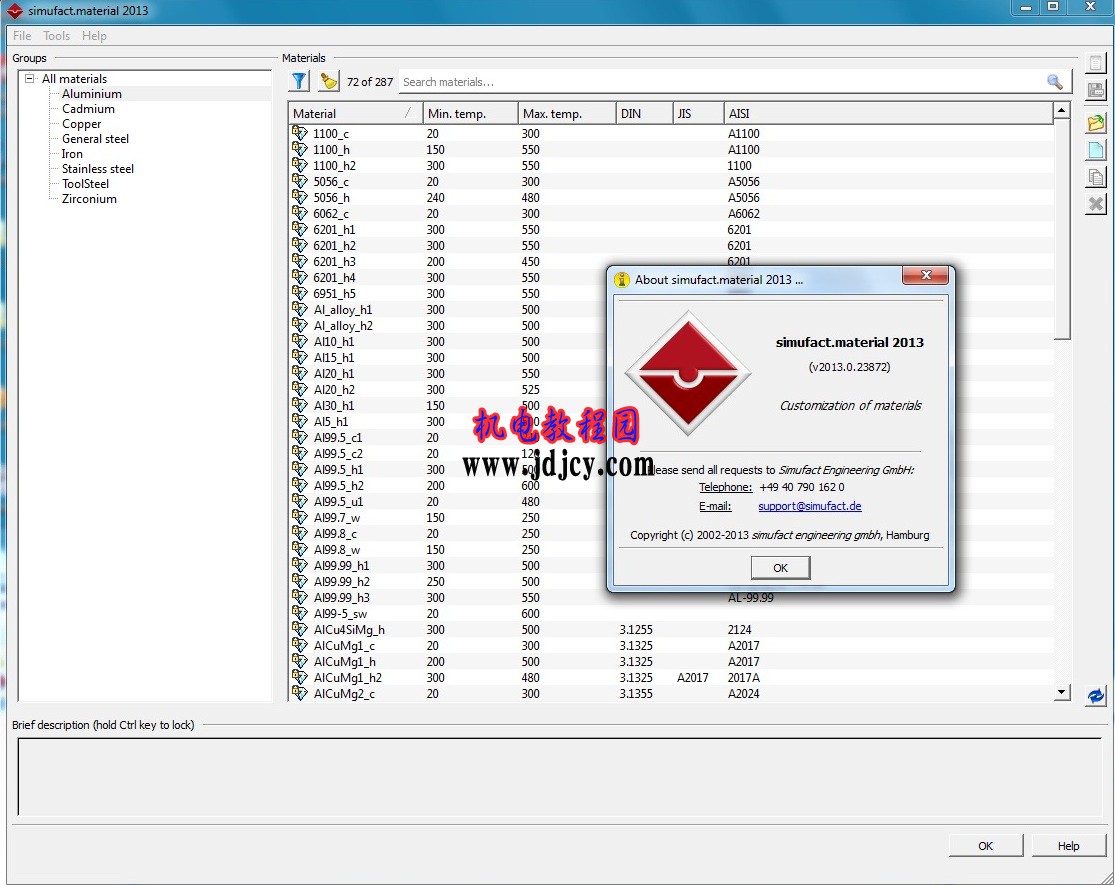Click the material icon of row Al30_h1
1115x885 pixels.
point(299,405)
